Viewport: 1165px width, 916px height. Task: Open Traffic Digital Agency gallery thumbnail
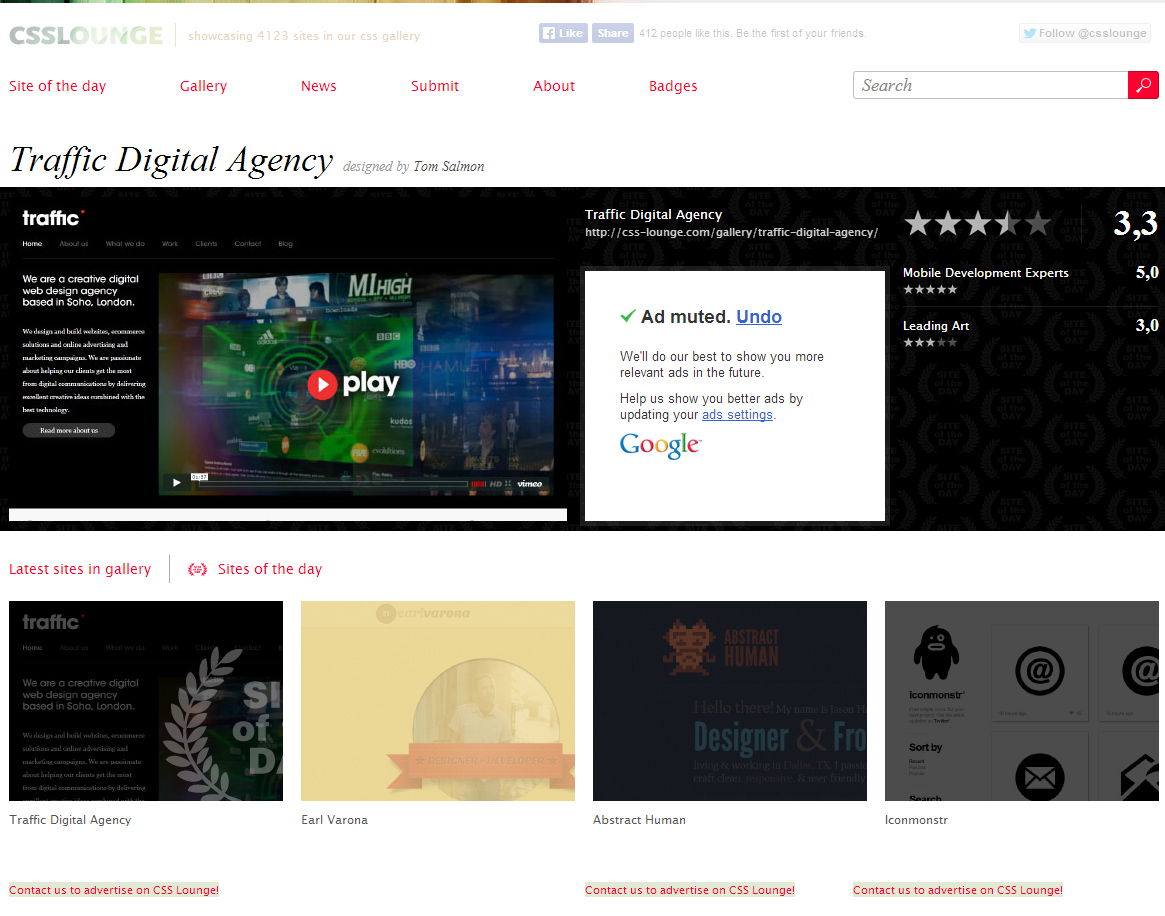click(x=146, y=701)
